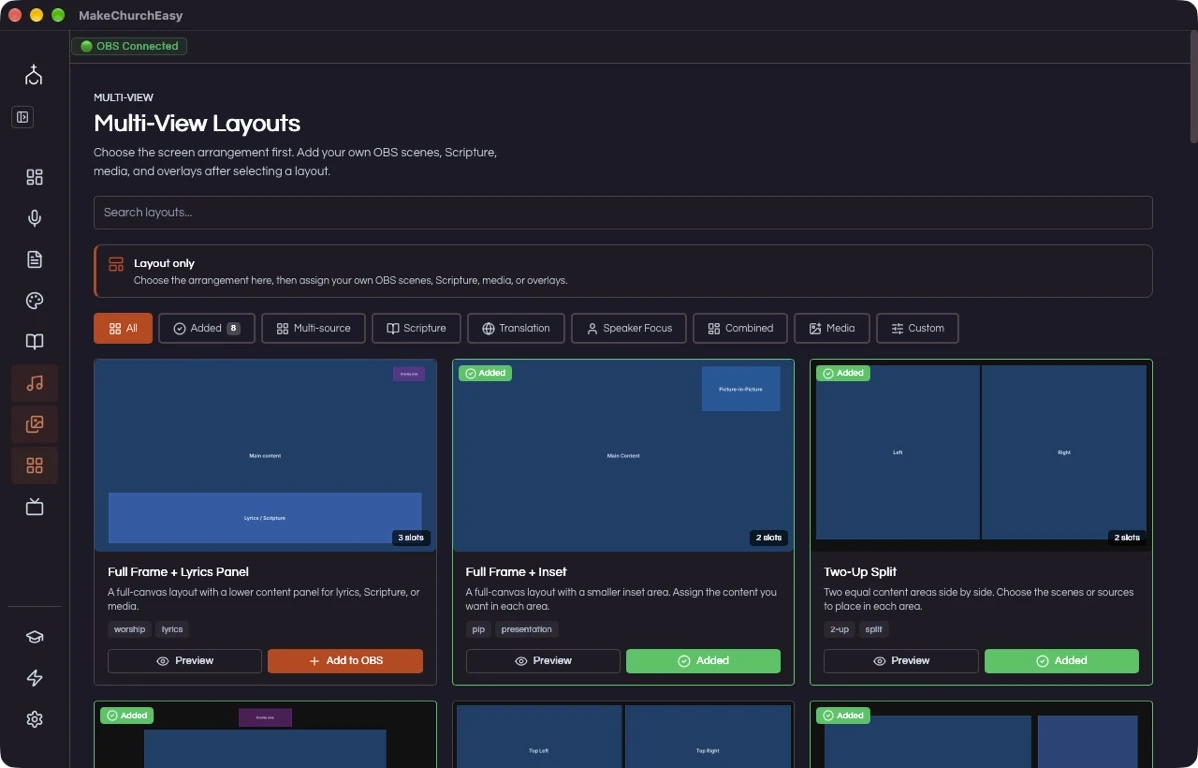Screen dimensions: 1198x768
Task: Click the vertical scrollbar on the right
Action: coord(1193,88)
